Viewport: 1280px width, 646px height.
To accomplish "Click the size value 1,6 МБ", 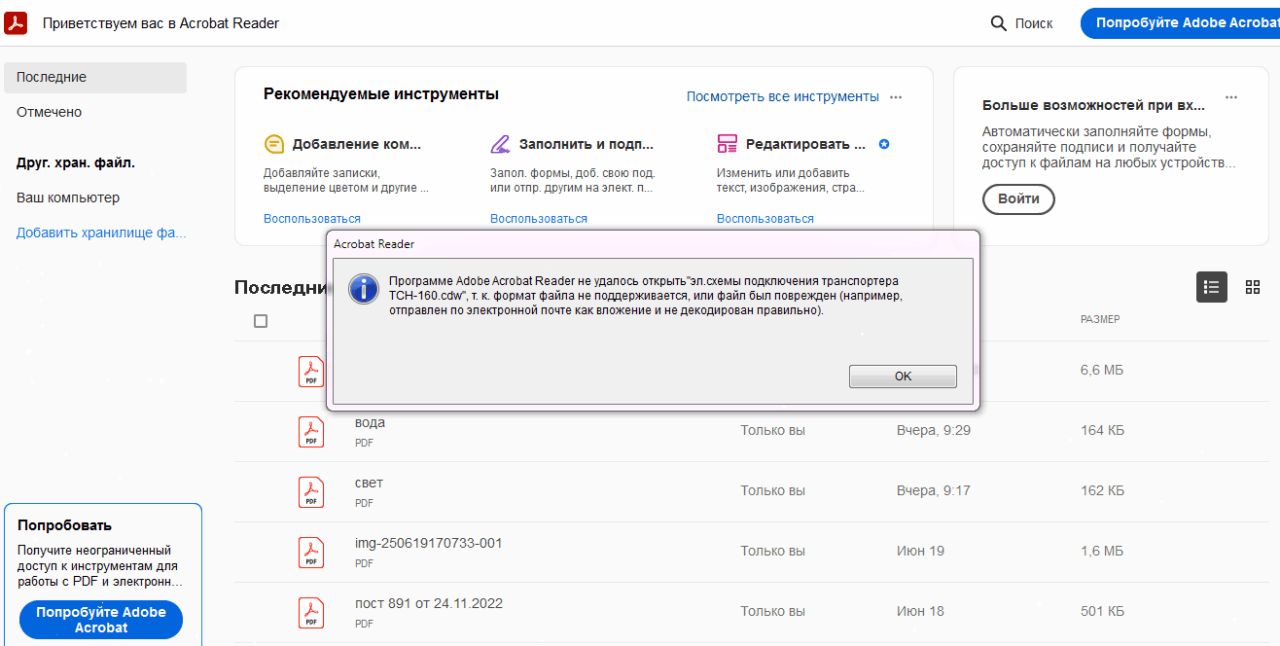I will (x=1102, y=550).
